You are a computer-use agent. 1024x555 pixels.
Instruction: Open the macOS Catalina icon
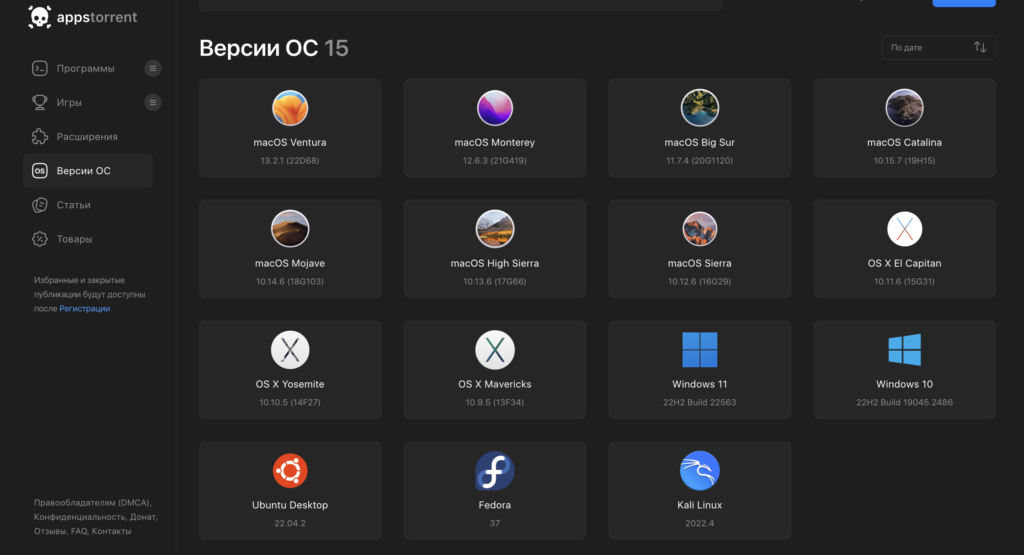pos(904,108)
